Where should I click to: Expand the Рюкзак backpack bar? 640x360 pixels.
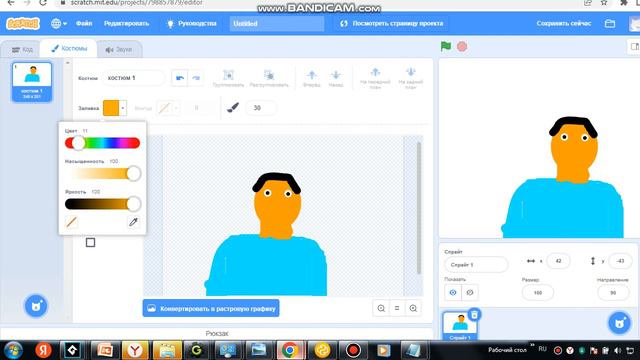tap(217, 333)
